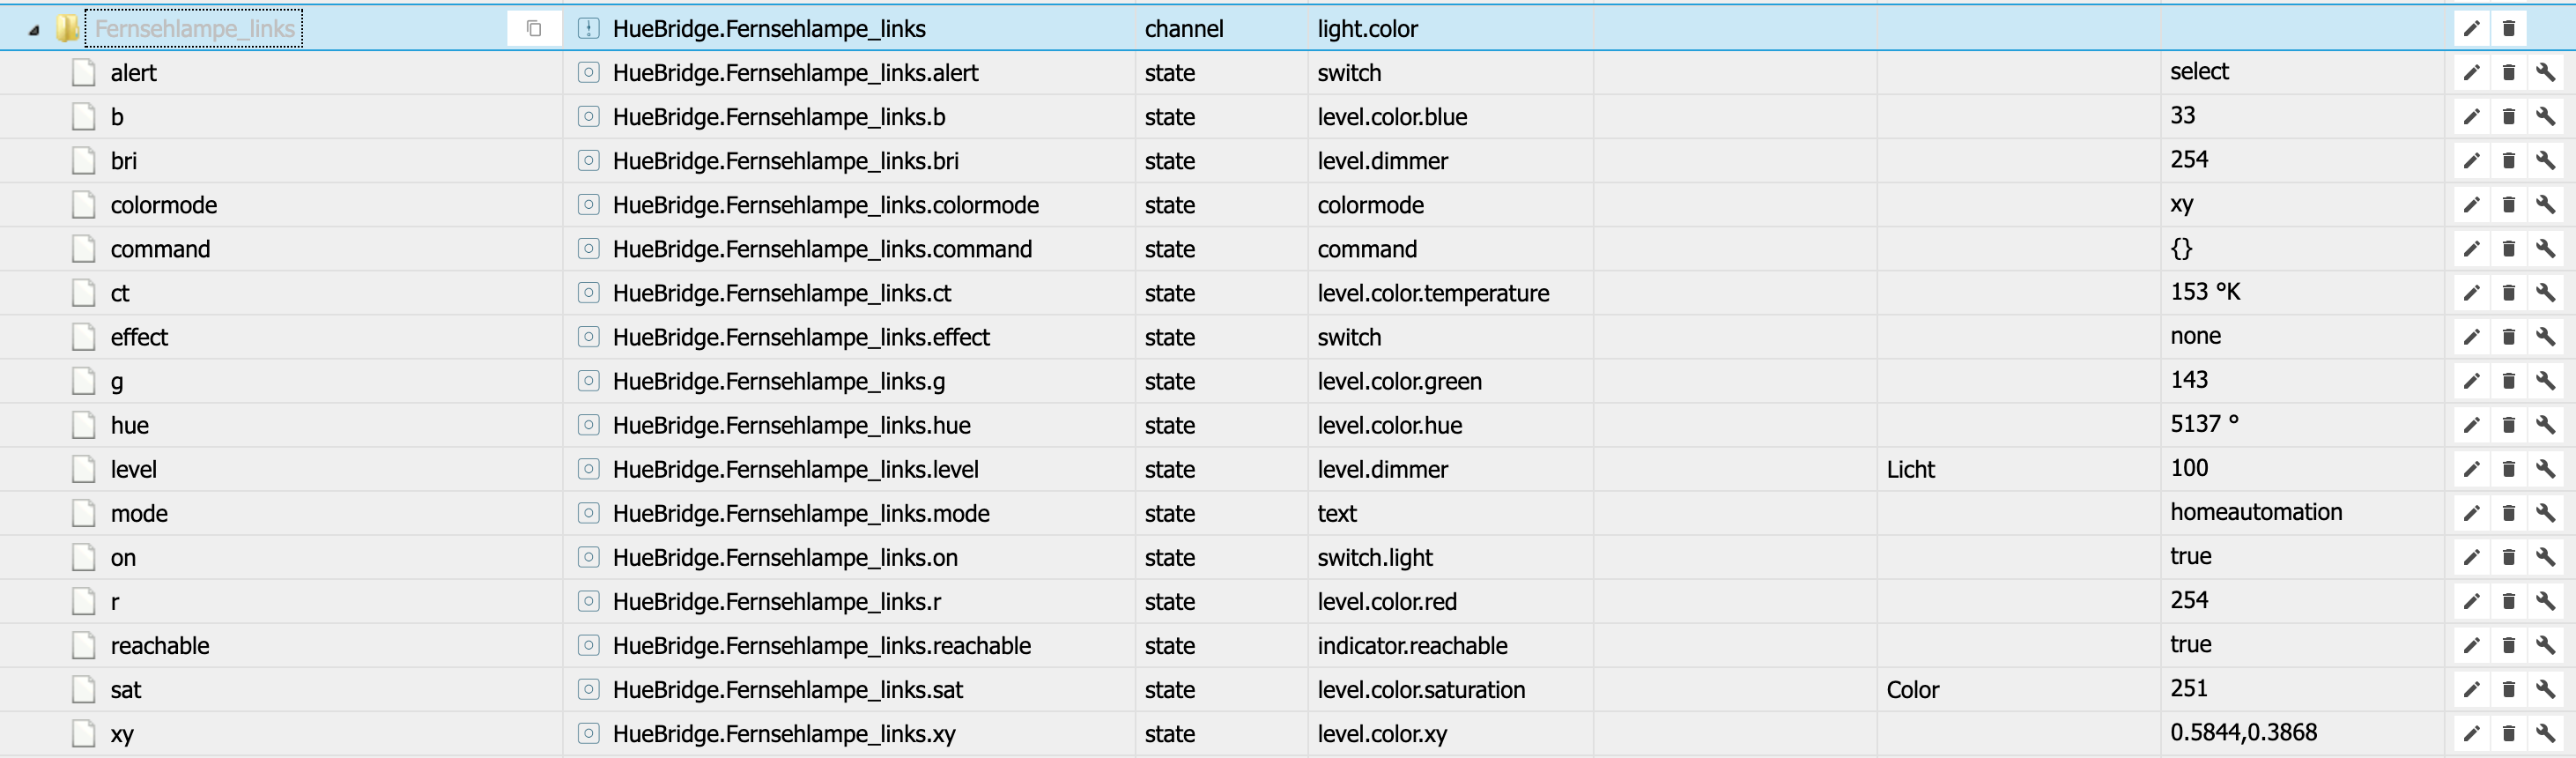
Task: Open custom settings wrench for alert
Action: 2545,73
